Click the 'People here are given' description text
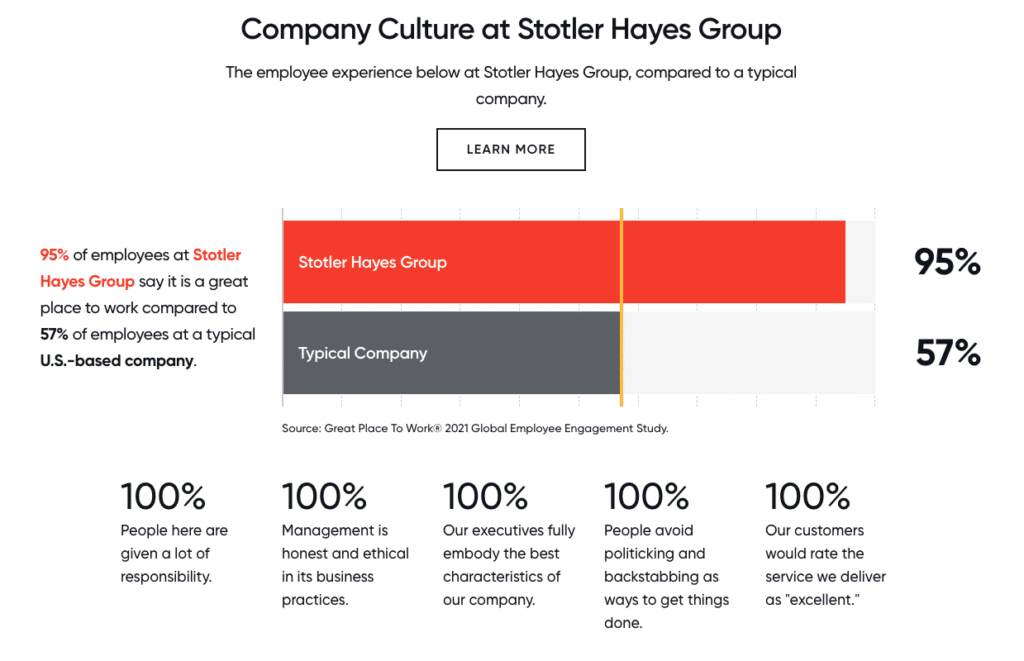 [x=174, y=553]
